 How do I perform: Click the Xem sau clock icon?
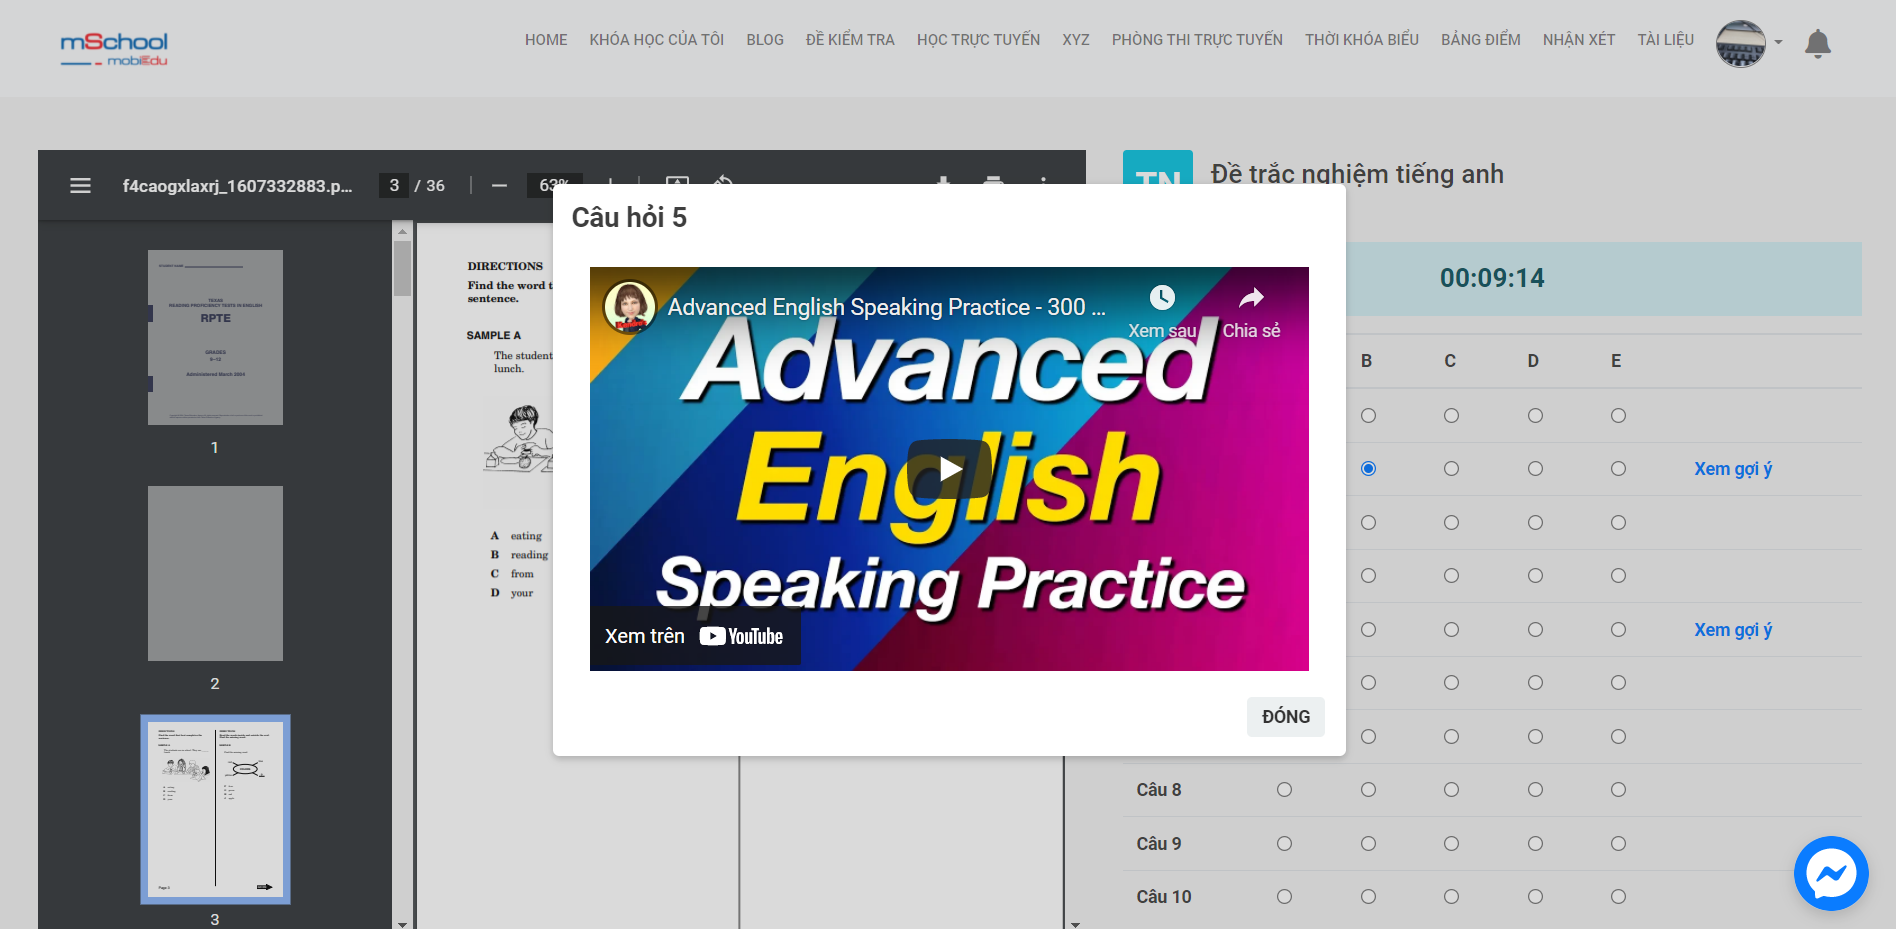(1162, 298)
